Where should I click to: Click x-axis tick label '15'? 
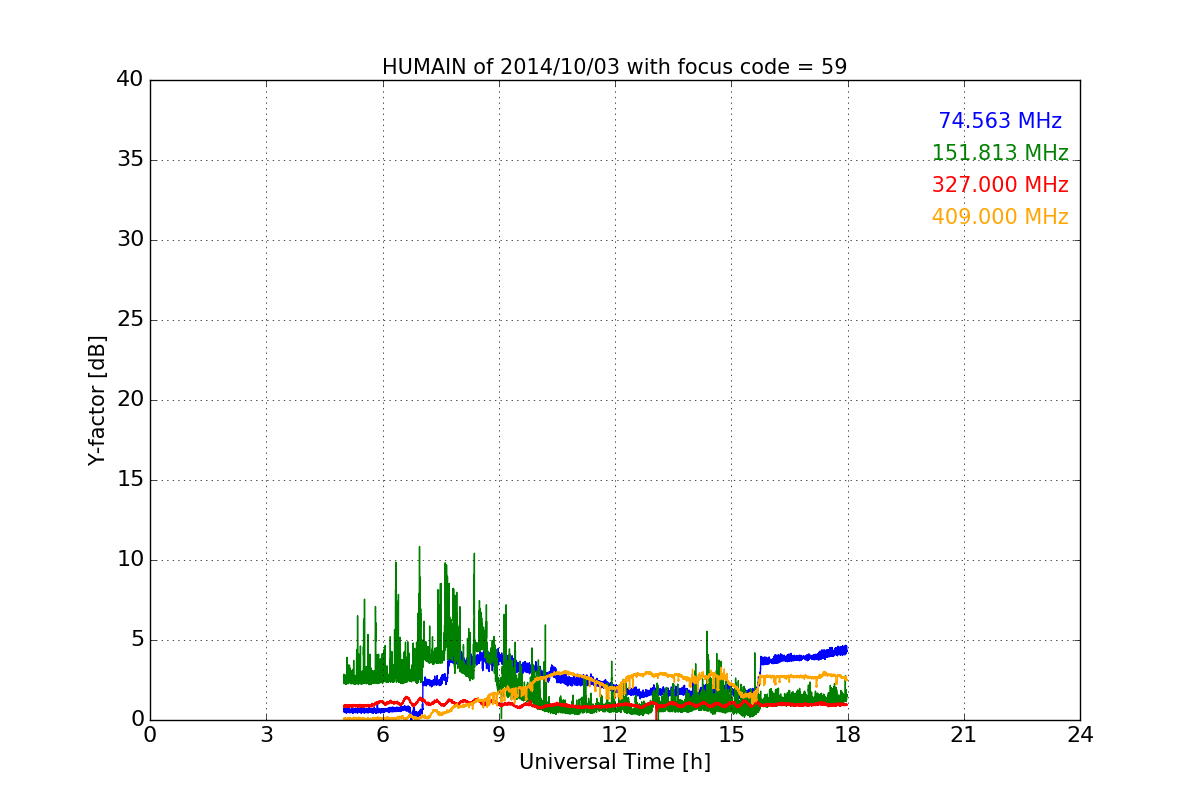click(731, 735)
